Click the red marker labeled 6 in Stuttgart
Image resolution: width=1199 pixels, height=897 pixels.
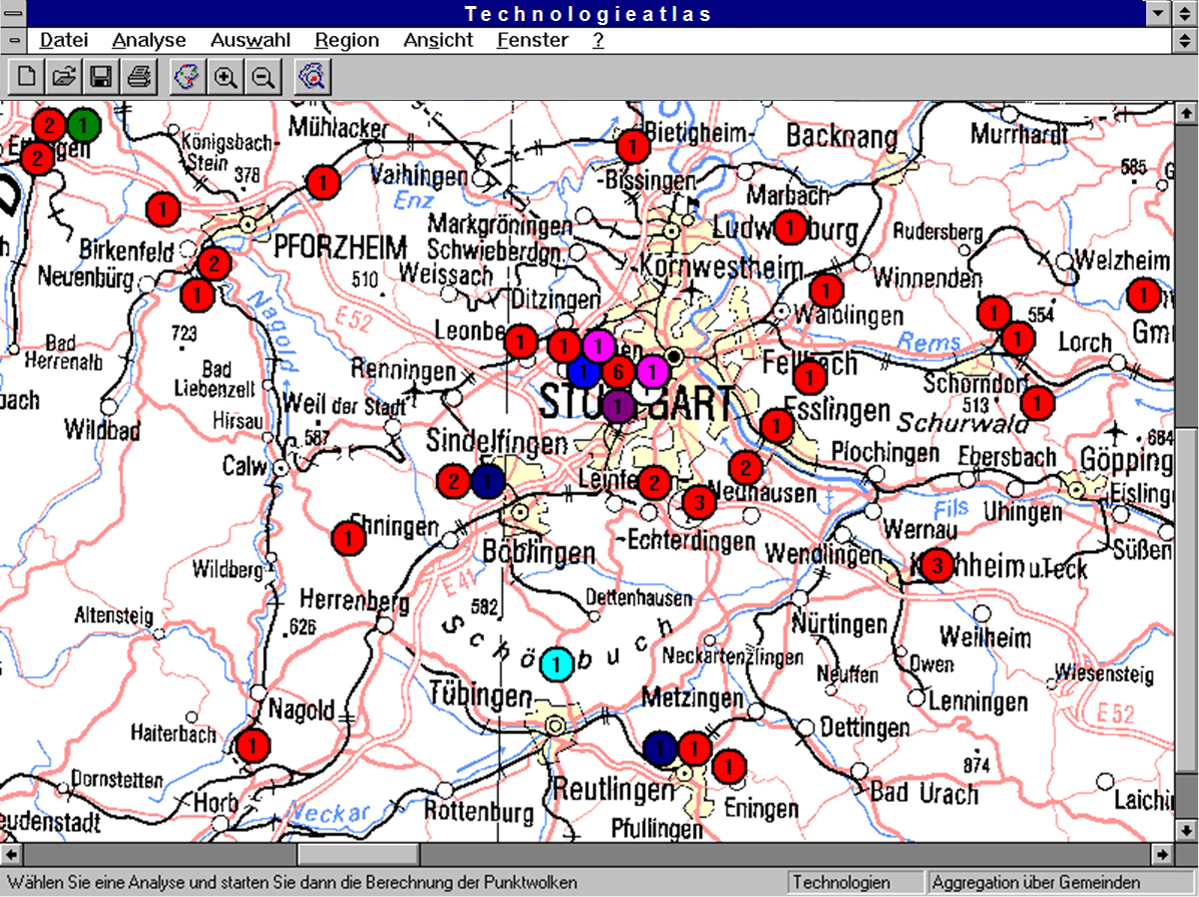pos(618,372)
